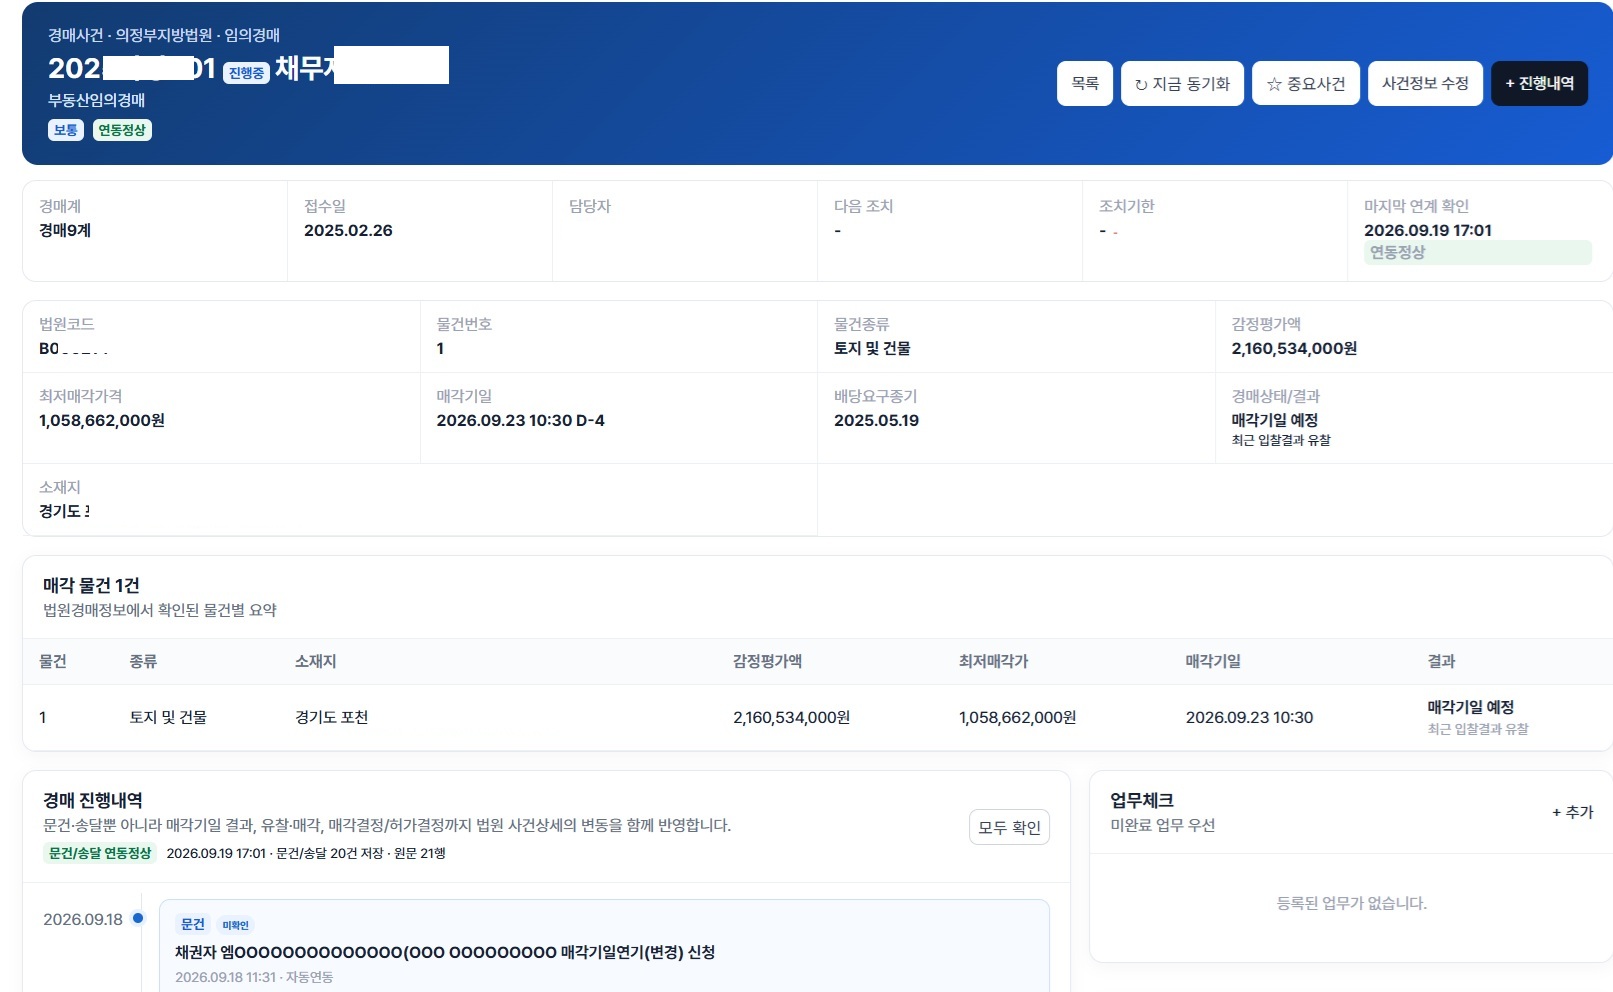Go back via the 목록 button
The image size is (1613, 992).
coord(1085,84)
